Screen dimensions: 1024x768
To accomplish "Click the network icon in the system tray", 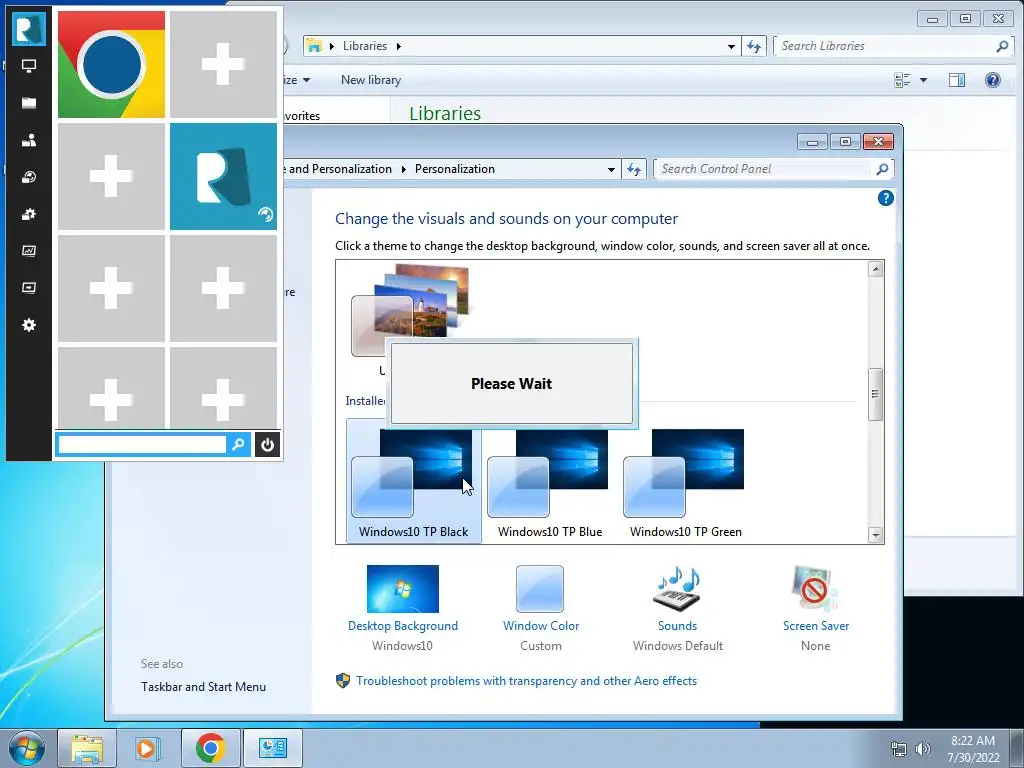I will [x=899, y=749].
